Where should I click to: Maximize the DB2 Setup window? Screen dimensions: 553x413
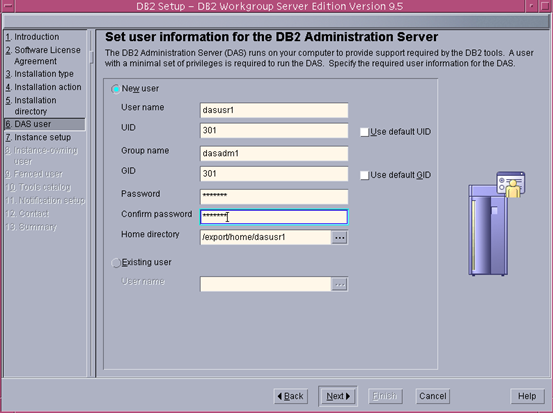pyautogui.click(x=545, y=6)
